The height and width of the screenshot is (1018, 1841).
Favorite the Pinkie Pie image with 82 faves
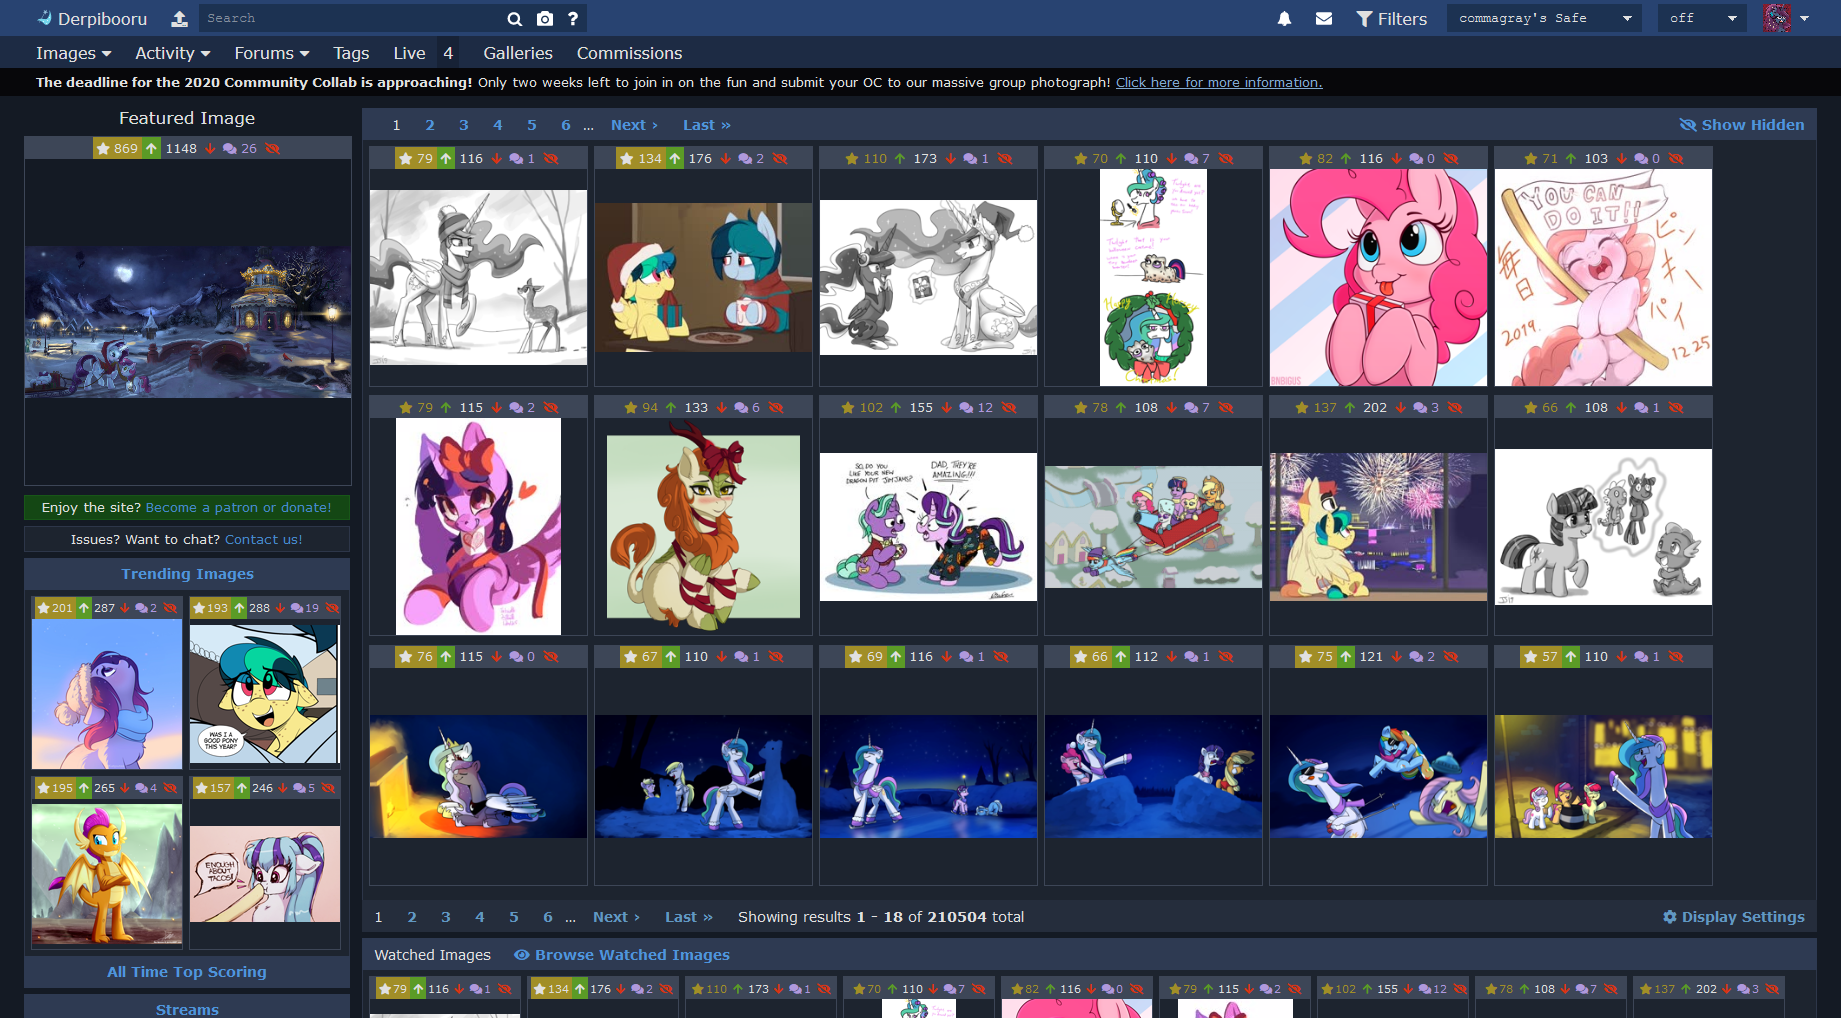point(1316,158)
